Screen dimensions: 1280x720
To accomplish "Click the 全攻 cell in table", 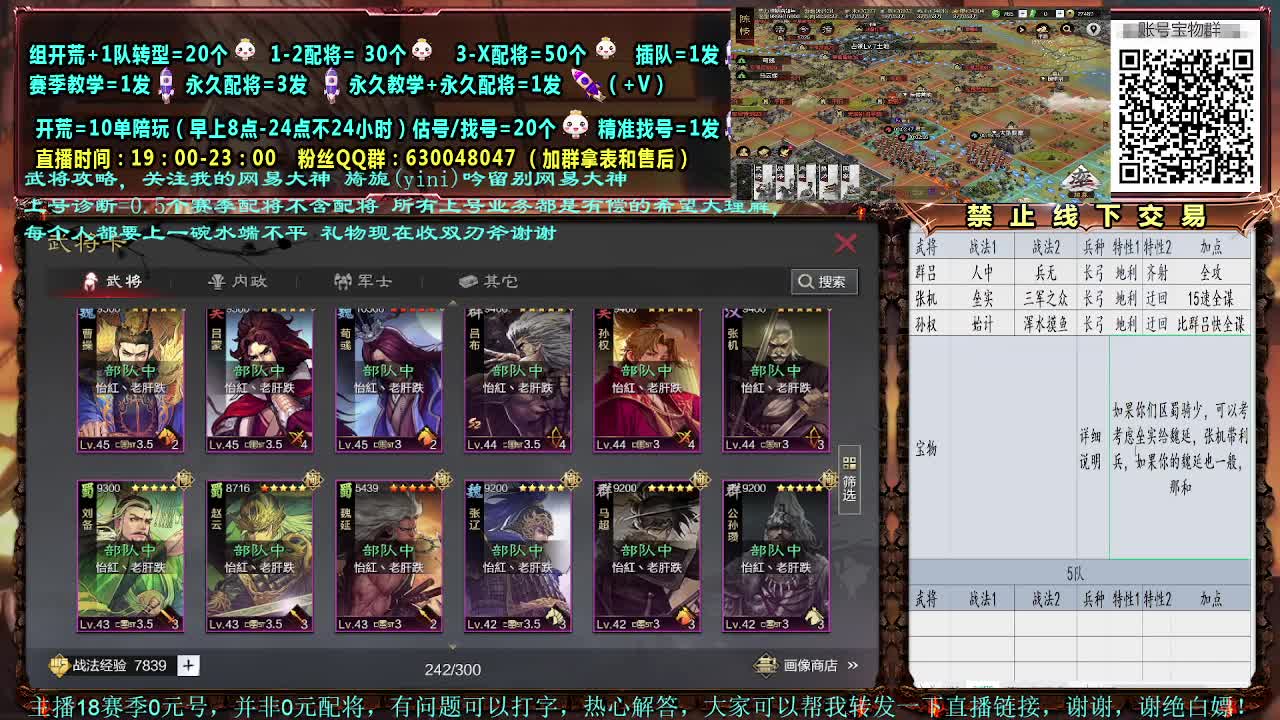I will point(1211,272).
